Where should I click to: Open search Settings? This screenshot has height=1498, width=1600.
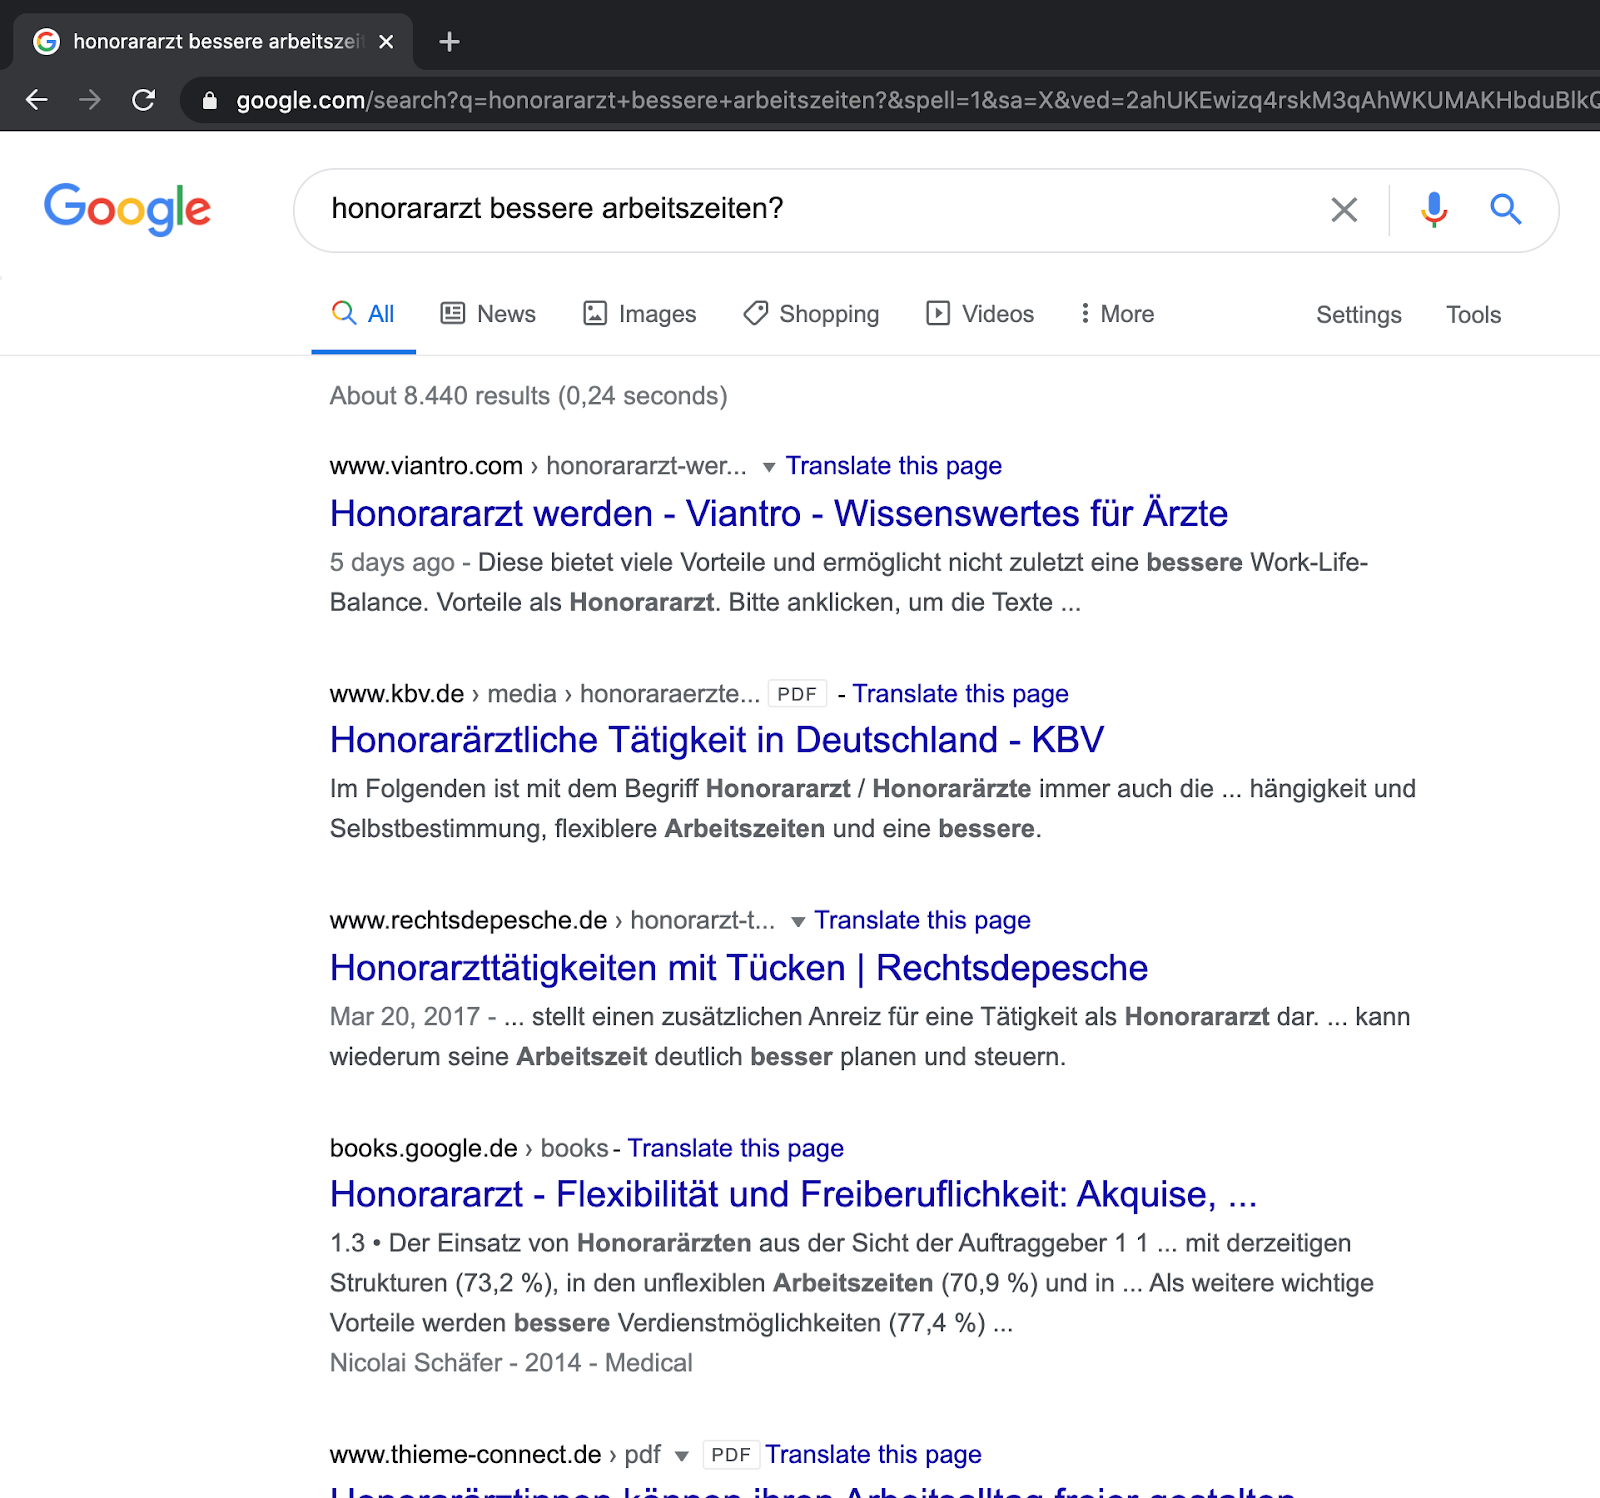[x=1358, y=315]
